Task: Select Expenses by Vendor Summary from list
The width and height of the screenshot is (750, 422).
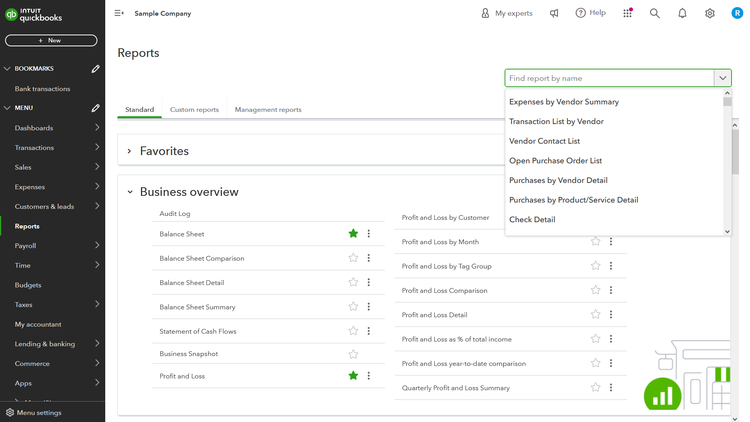Action: 564,102
